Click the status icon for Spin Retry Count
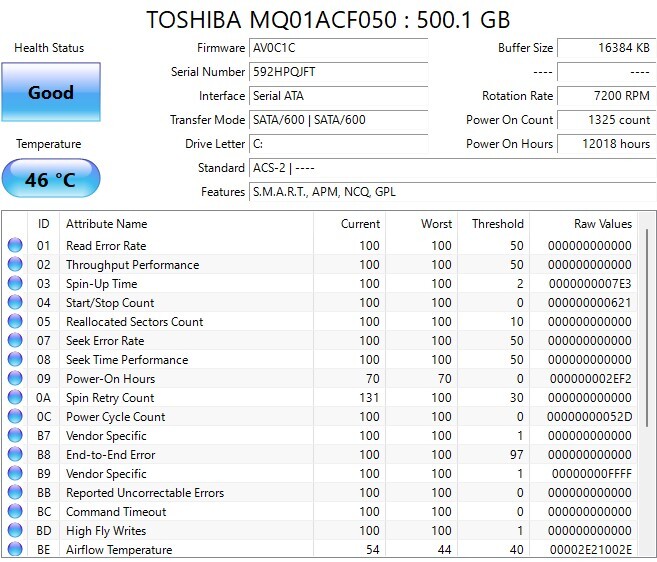This screenshot has width=657, height=562. pyautogui.click(x=15, y=397)
